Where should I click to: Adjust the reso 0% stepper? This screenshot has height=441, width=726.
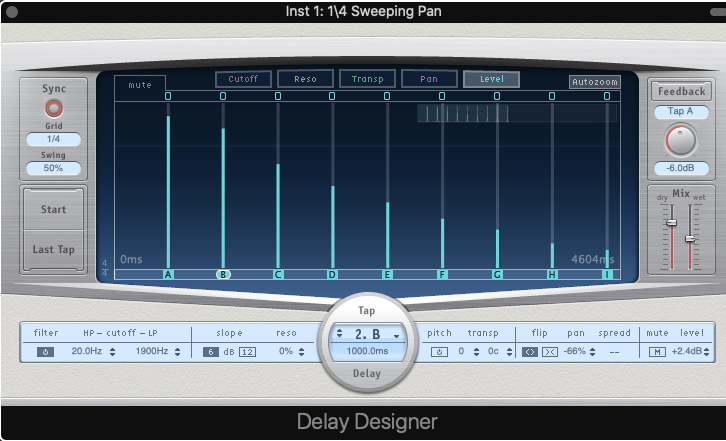pyautogui.click(x=301, y=352)
